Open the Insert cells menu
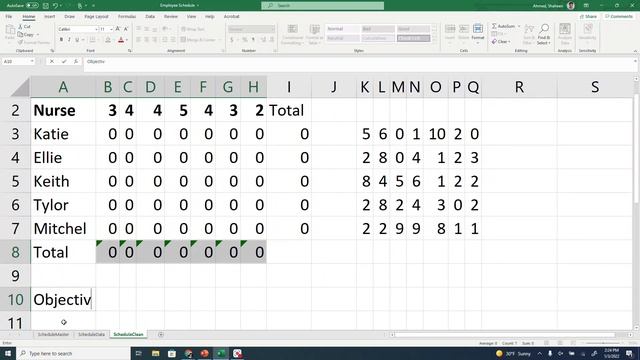This screenshot has width=640, height=360. [x=450, y=33]
